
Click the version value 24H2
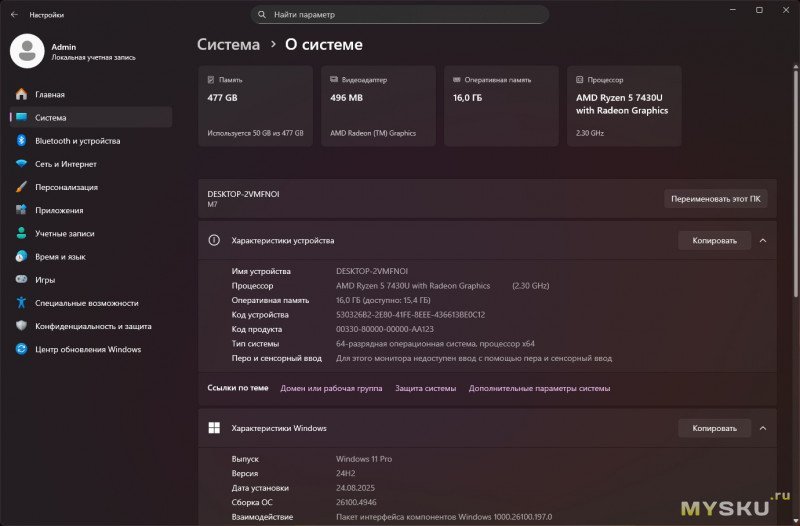(345, 473)
